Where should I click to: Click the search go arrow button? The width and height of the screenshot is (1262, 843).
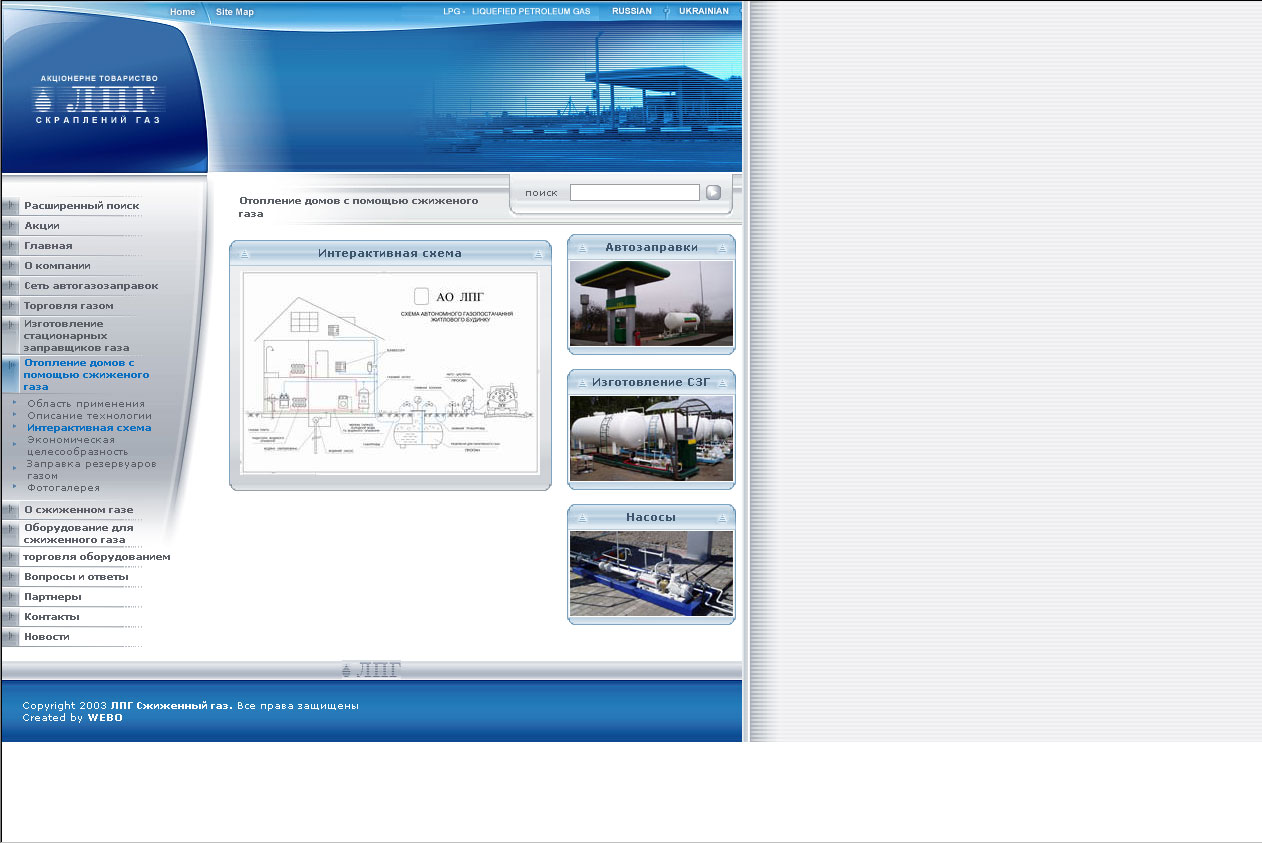click(713, 193)
